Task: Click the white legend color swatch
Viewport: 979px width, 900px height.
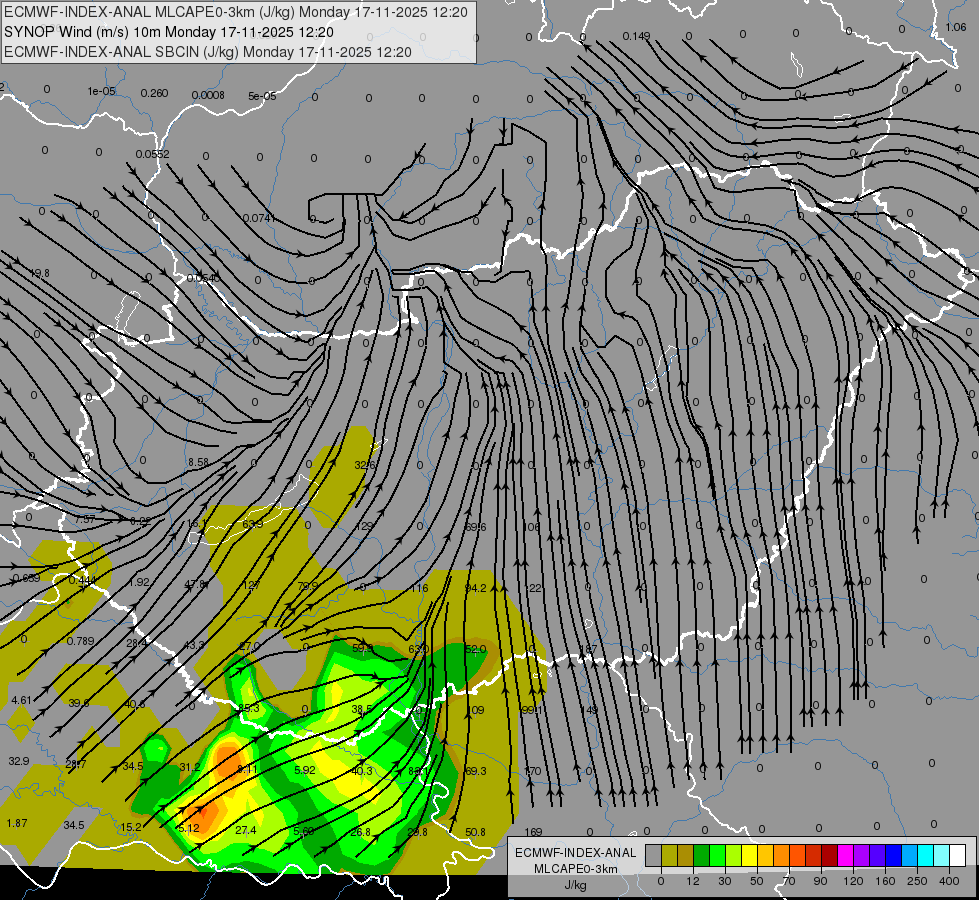Action: tap(957, 855)
